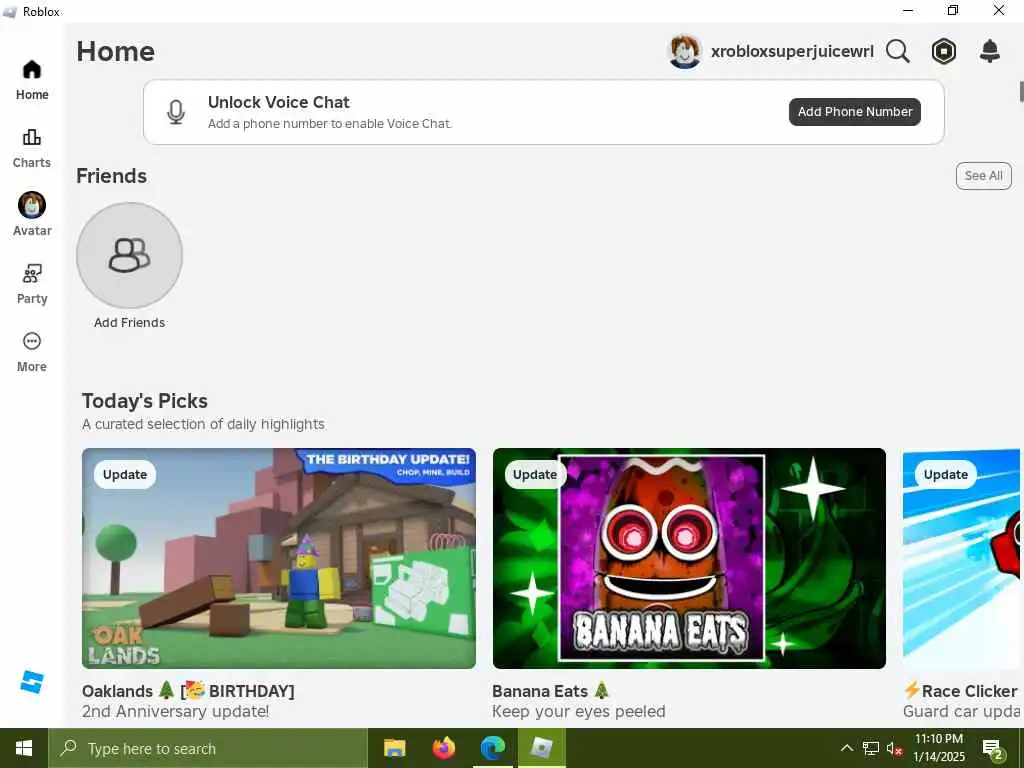Open search with the magnifier icon
Viewport: 1024px width, 768px height.
897,51
